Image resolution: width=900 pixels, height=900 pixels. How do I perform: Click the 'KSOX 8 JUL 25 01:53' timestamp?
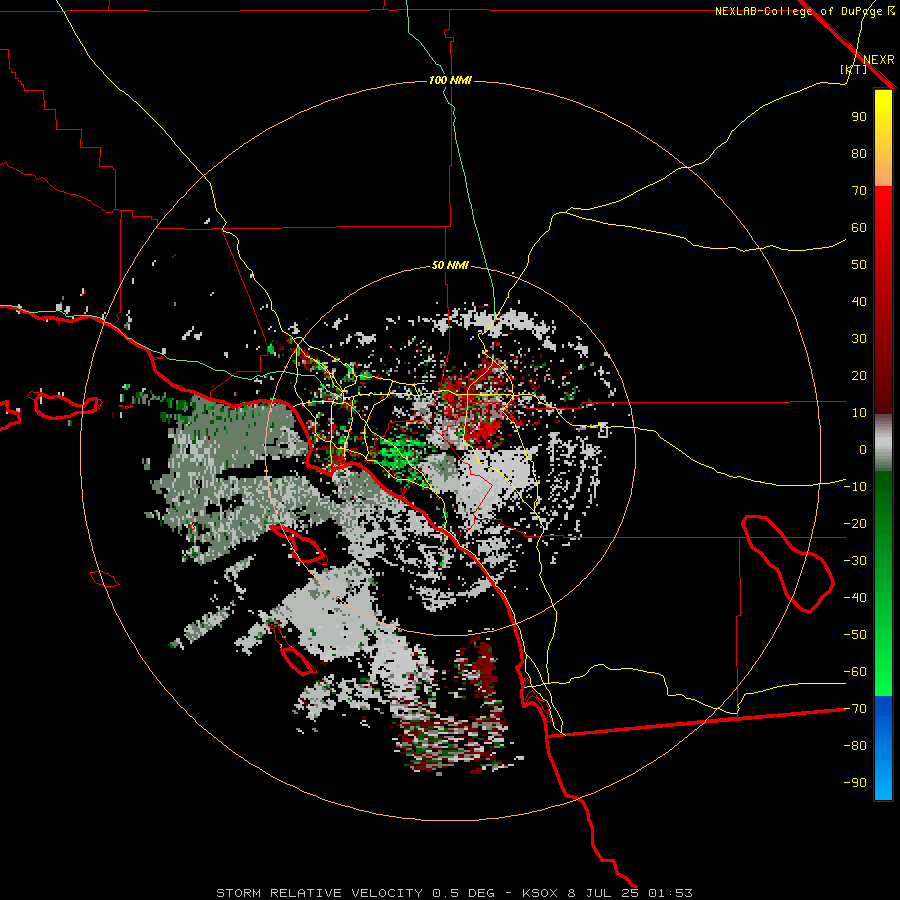tap(607, 893)
